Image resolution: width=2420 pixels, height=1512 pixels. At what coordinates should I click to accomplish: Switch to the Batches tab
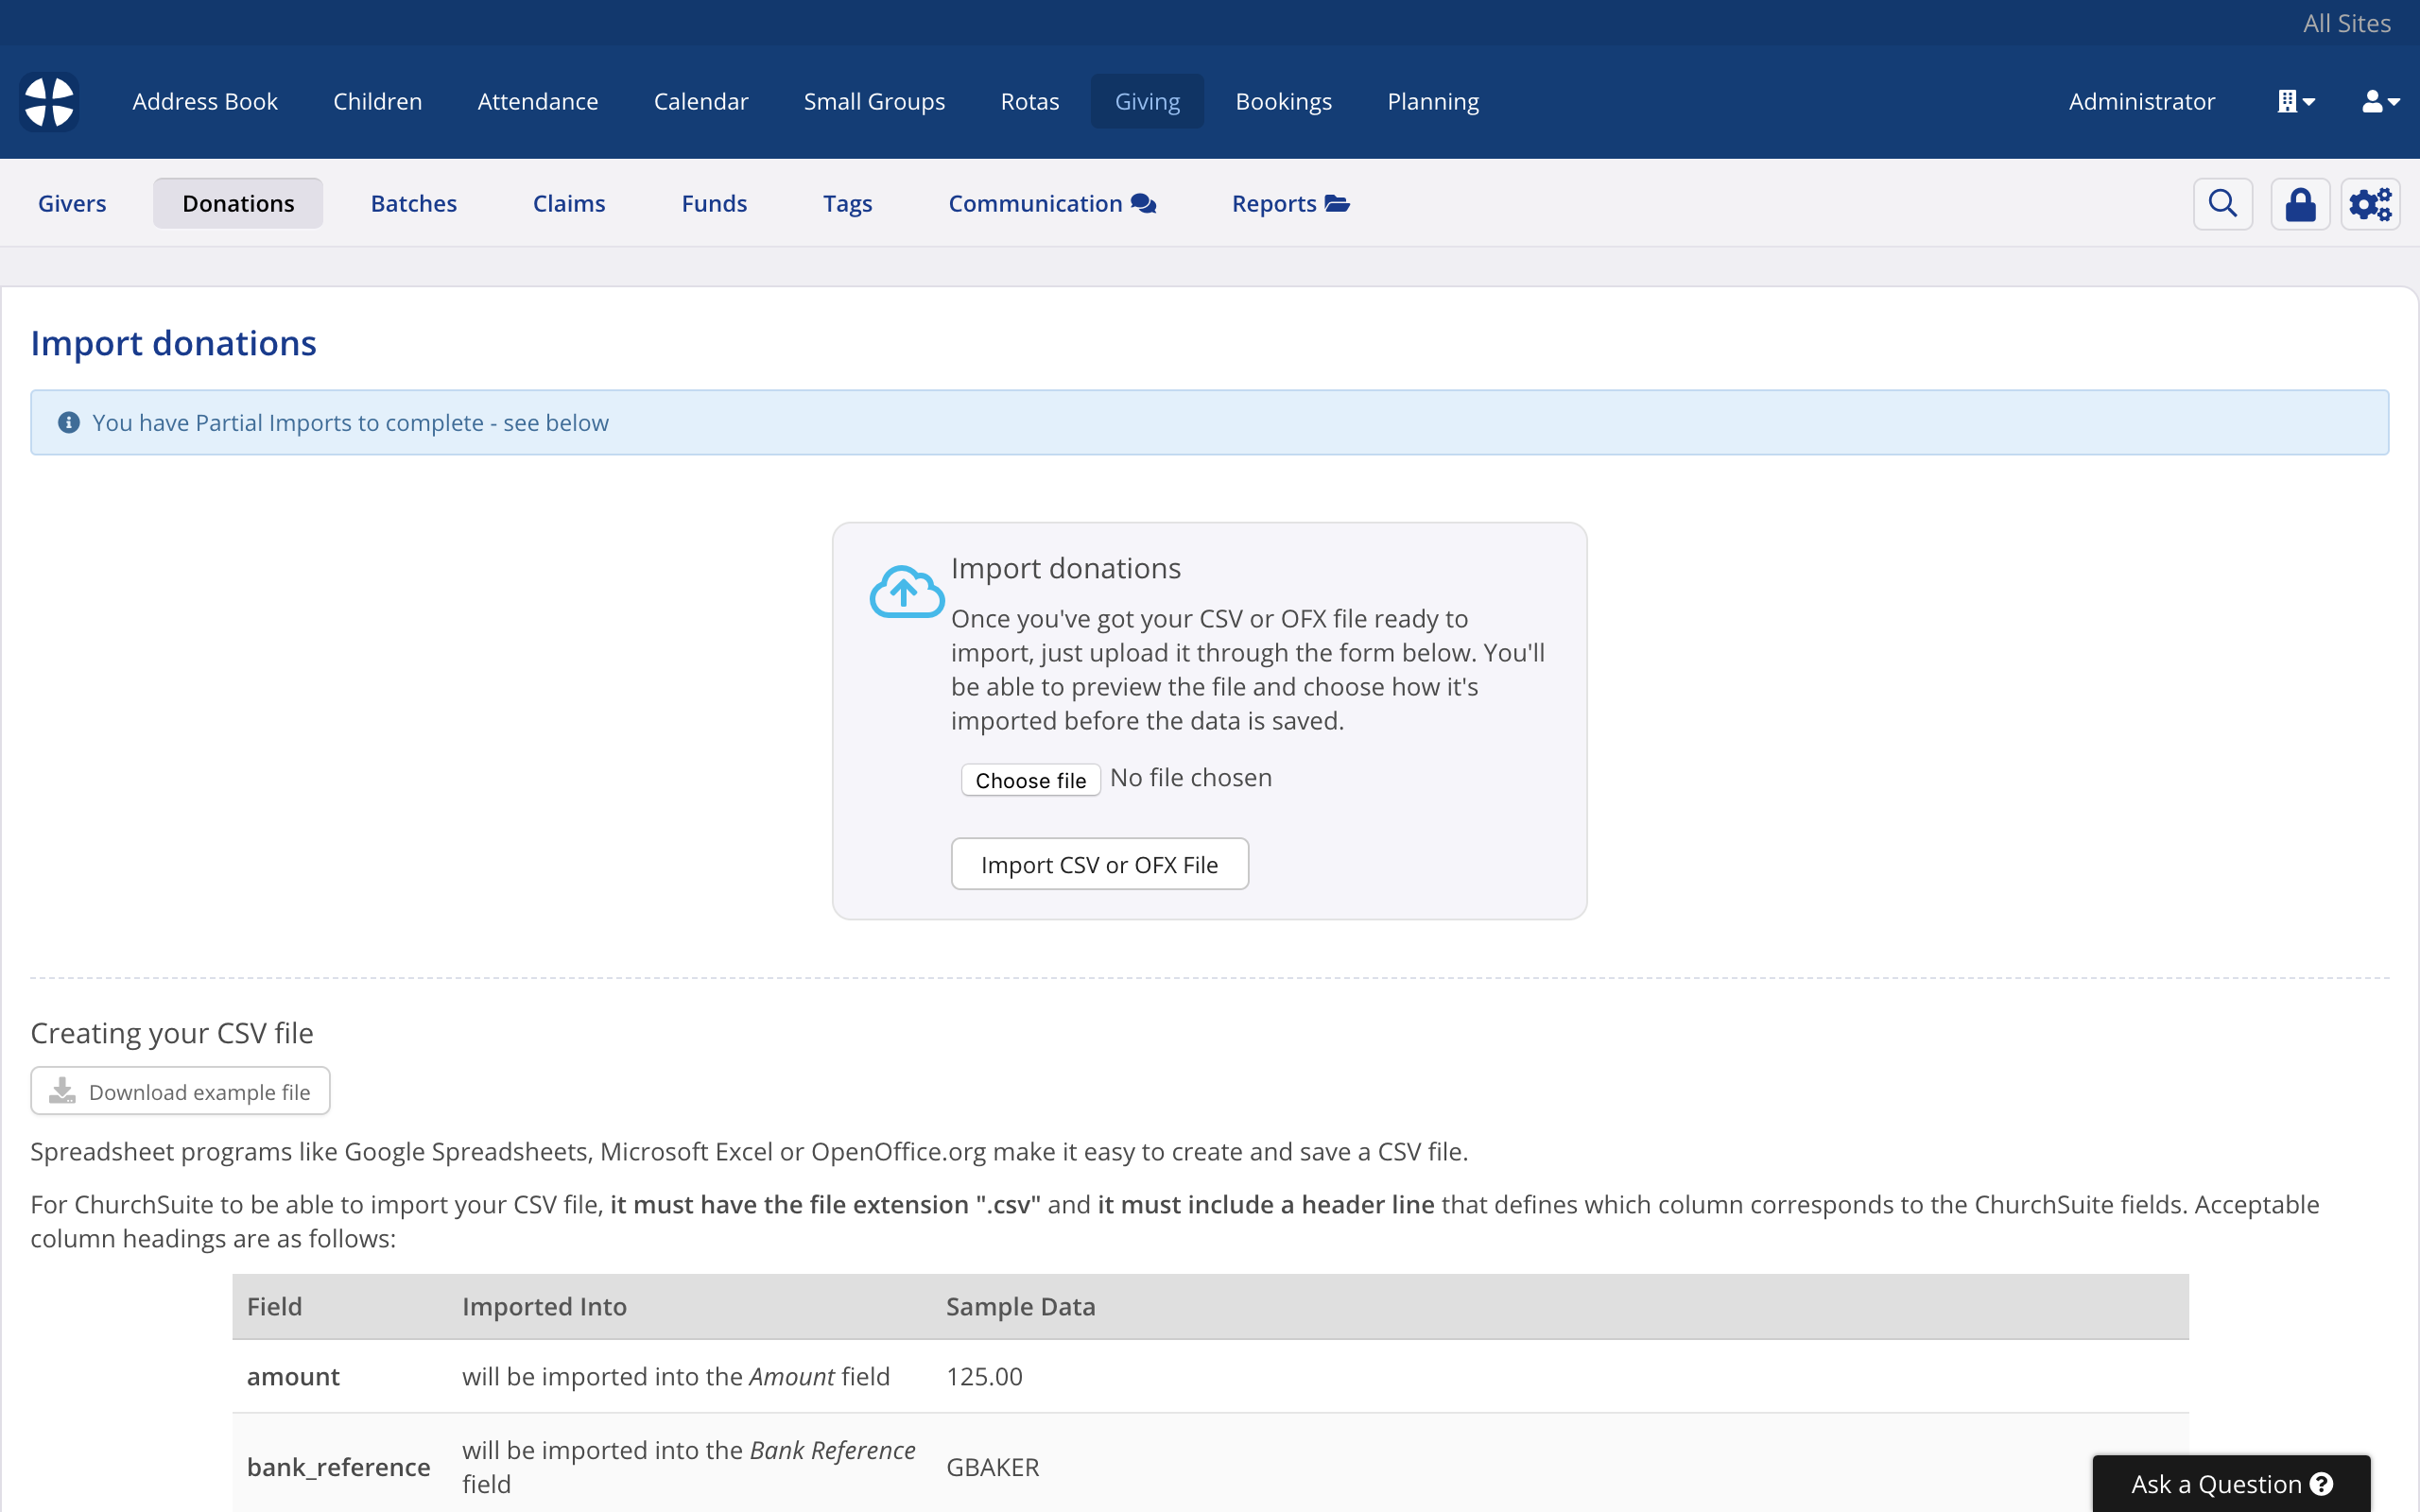(413, 204)
